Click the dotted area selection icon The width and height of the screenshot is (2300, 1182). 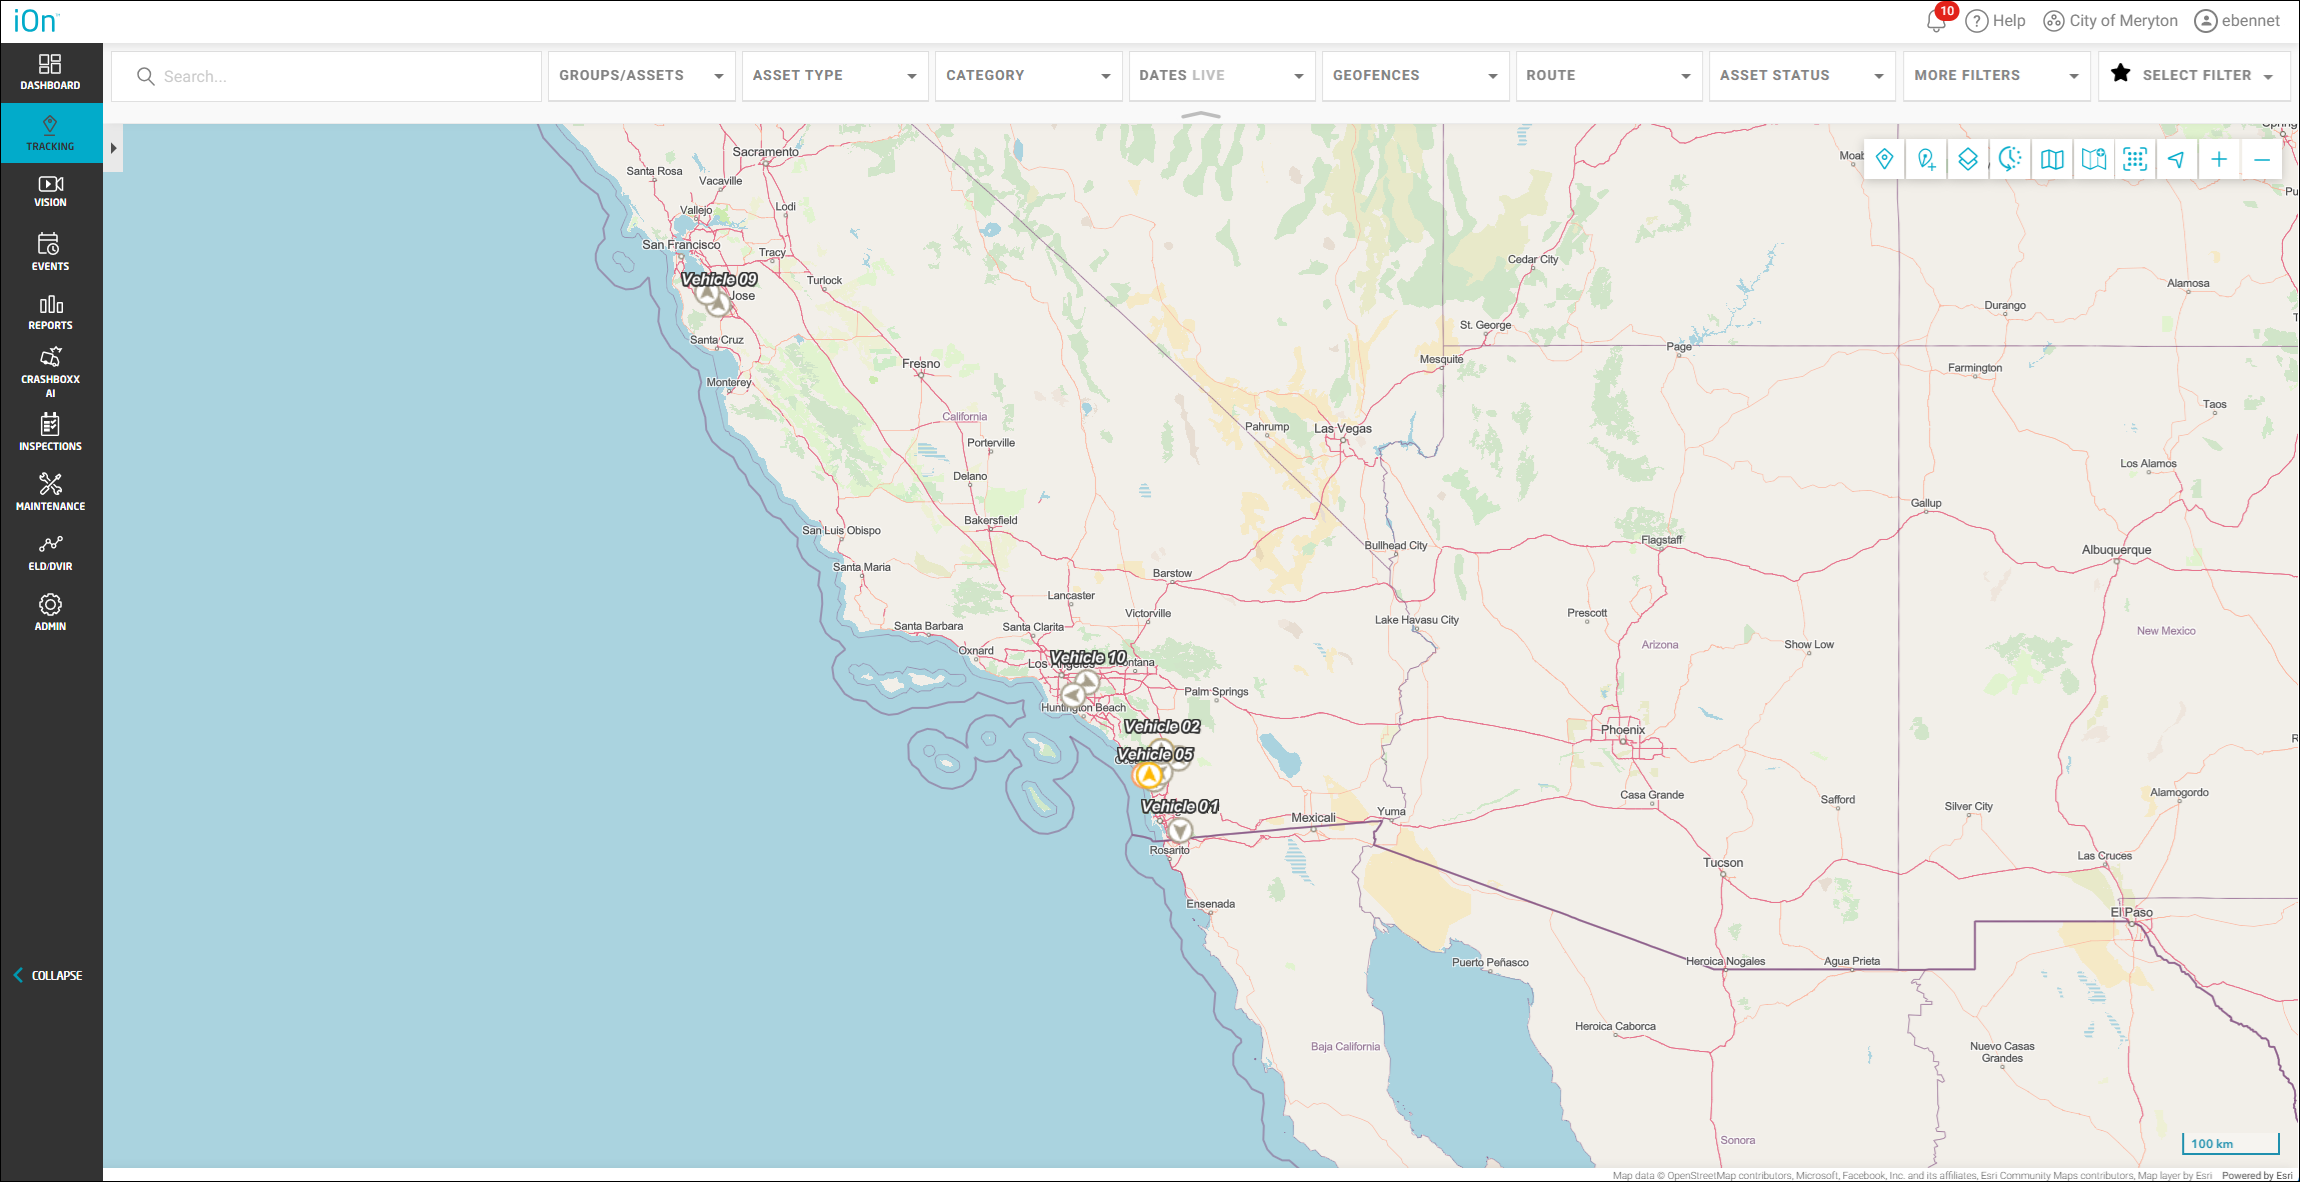pos(2135,160)
